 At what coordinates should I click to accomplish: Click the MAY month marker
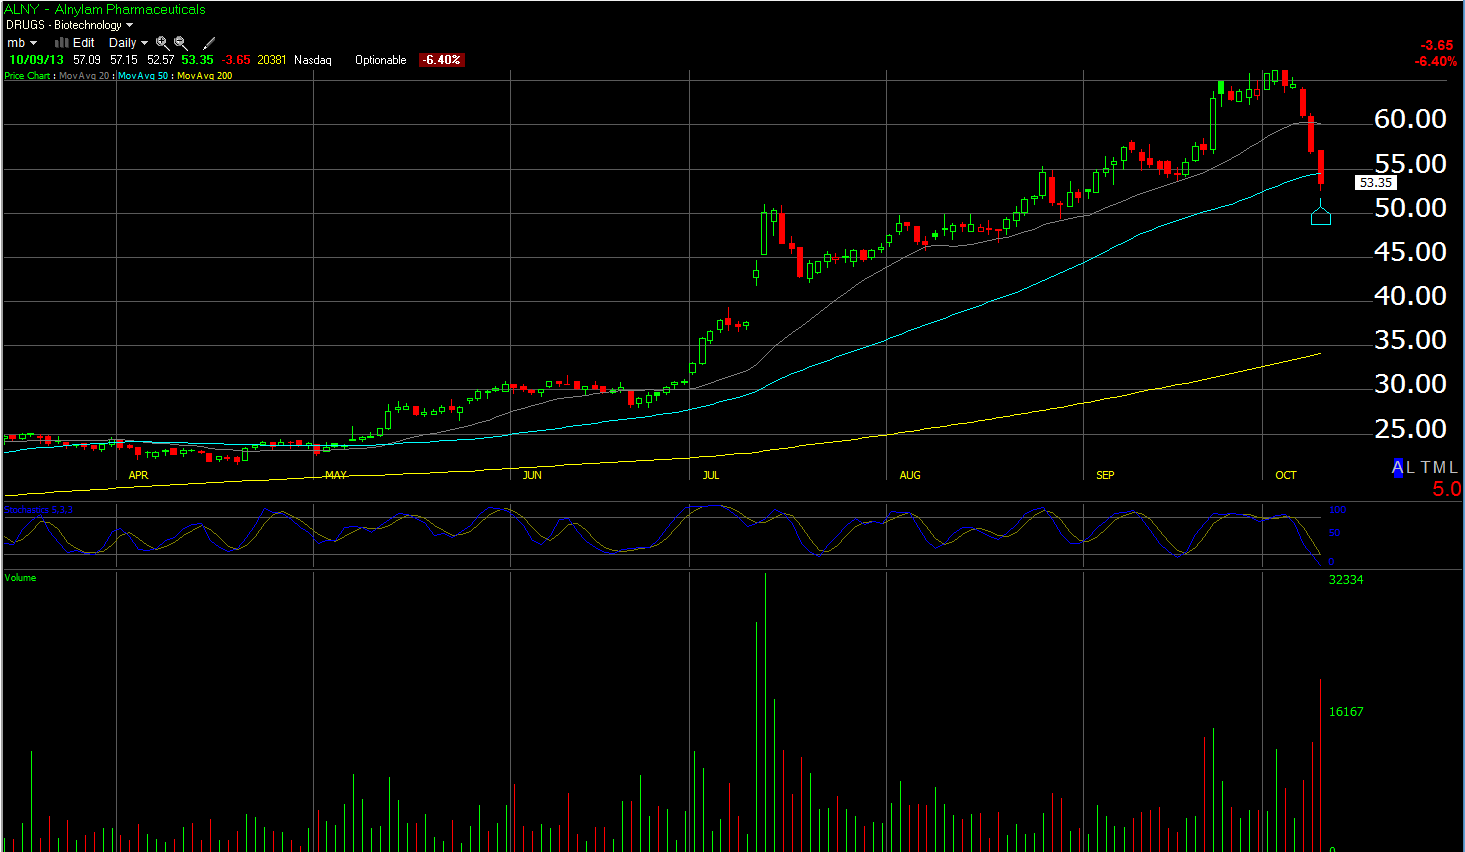336,475
